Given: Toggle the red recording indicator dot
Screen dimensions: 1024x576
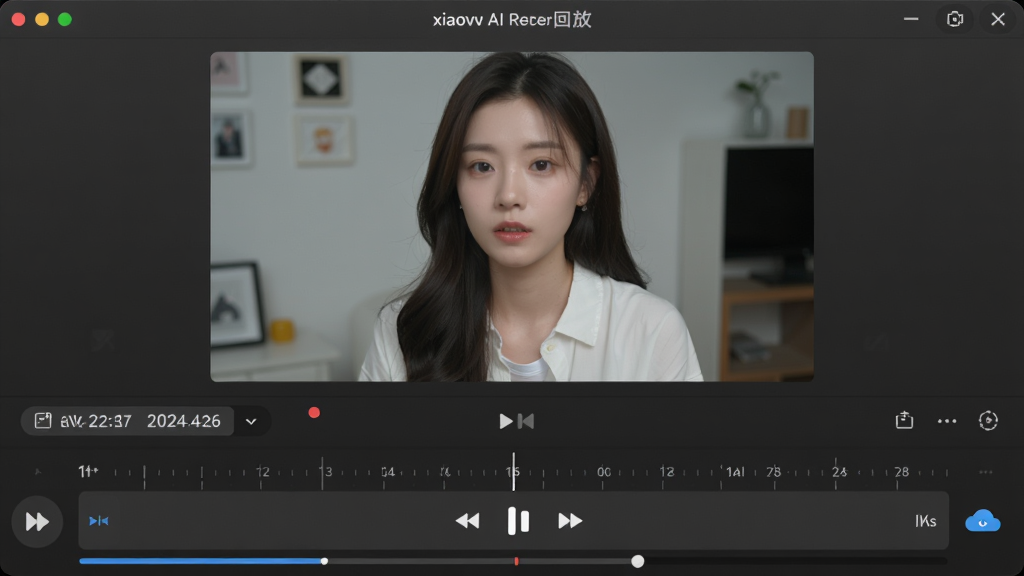Looking at the screenshot, I should pyautogui.click(x=314, y=413).
